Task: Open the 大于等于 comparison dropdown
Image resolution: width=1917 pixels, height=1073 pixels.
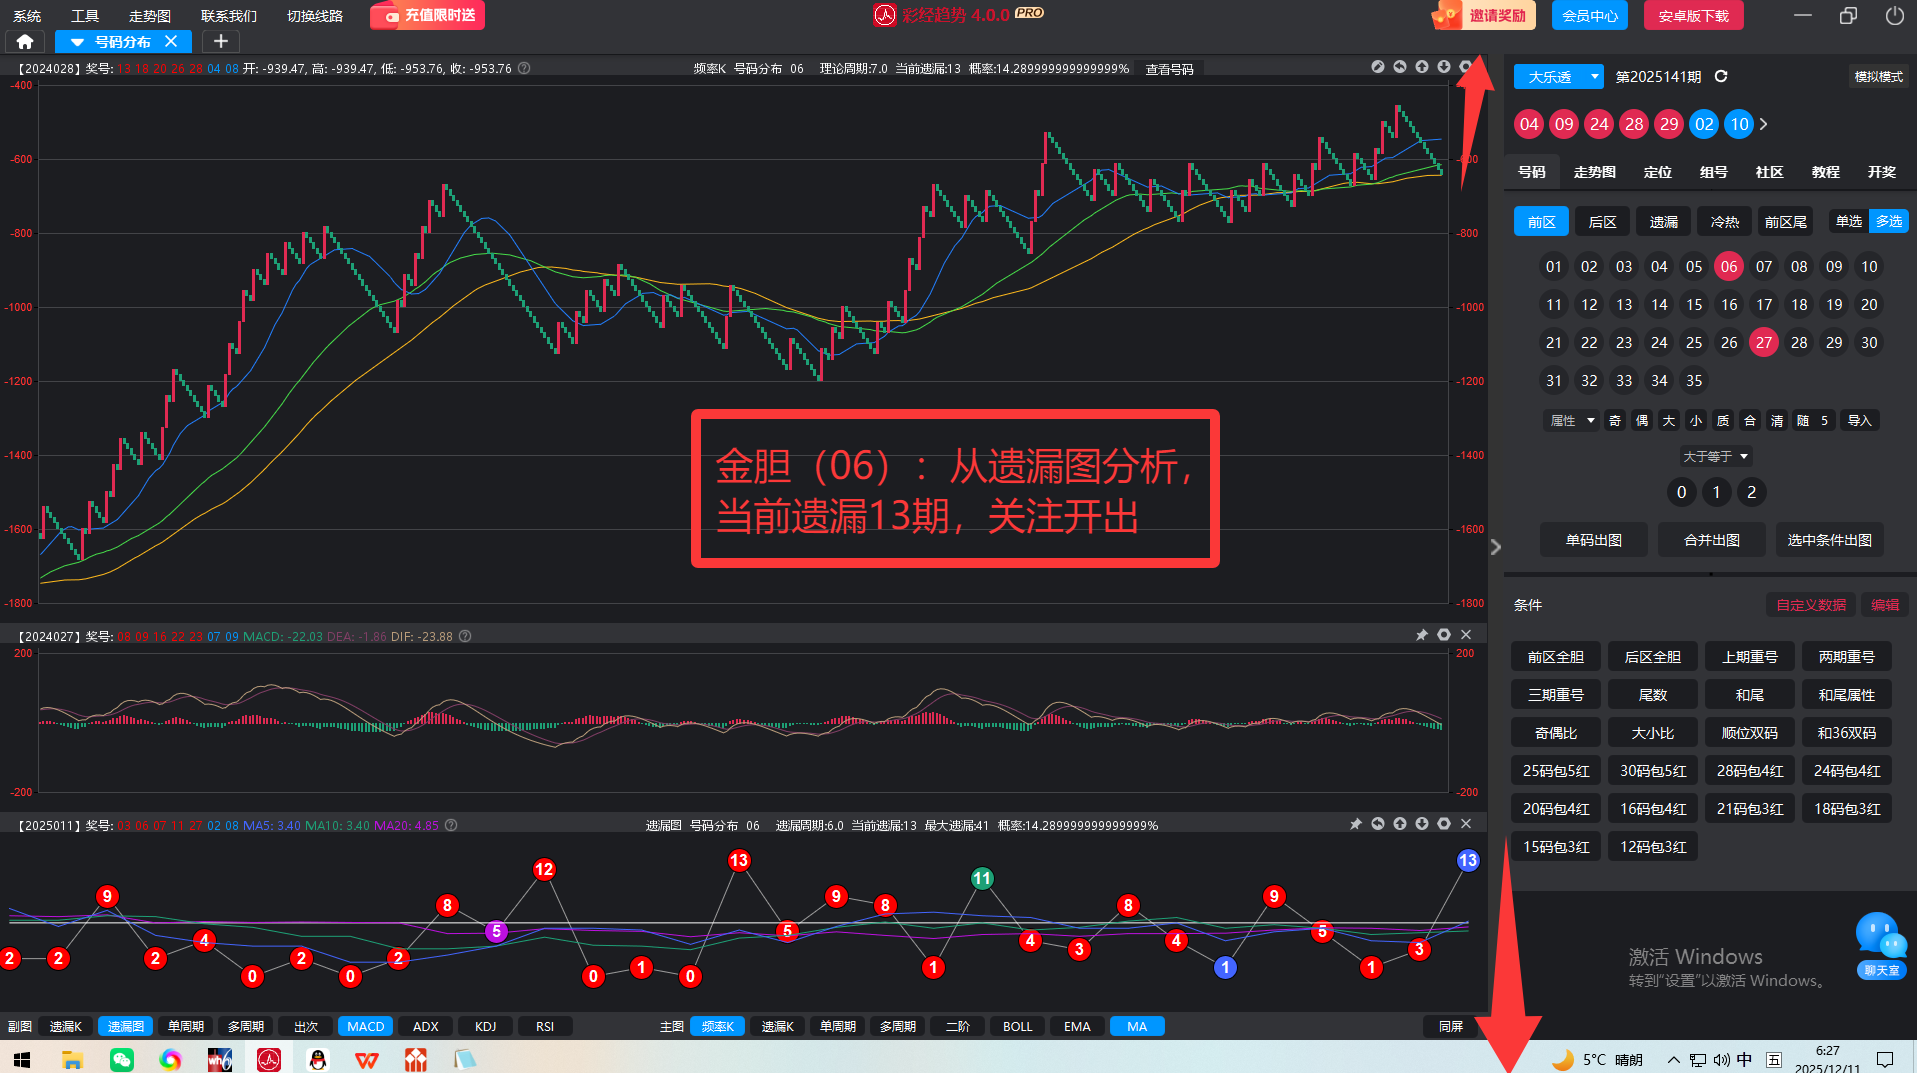Action: [1715, 456]
